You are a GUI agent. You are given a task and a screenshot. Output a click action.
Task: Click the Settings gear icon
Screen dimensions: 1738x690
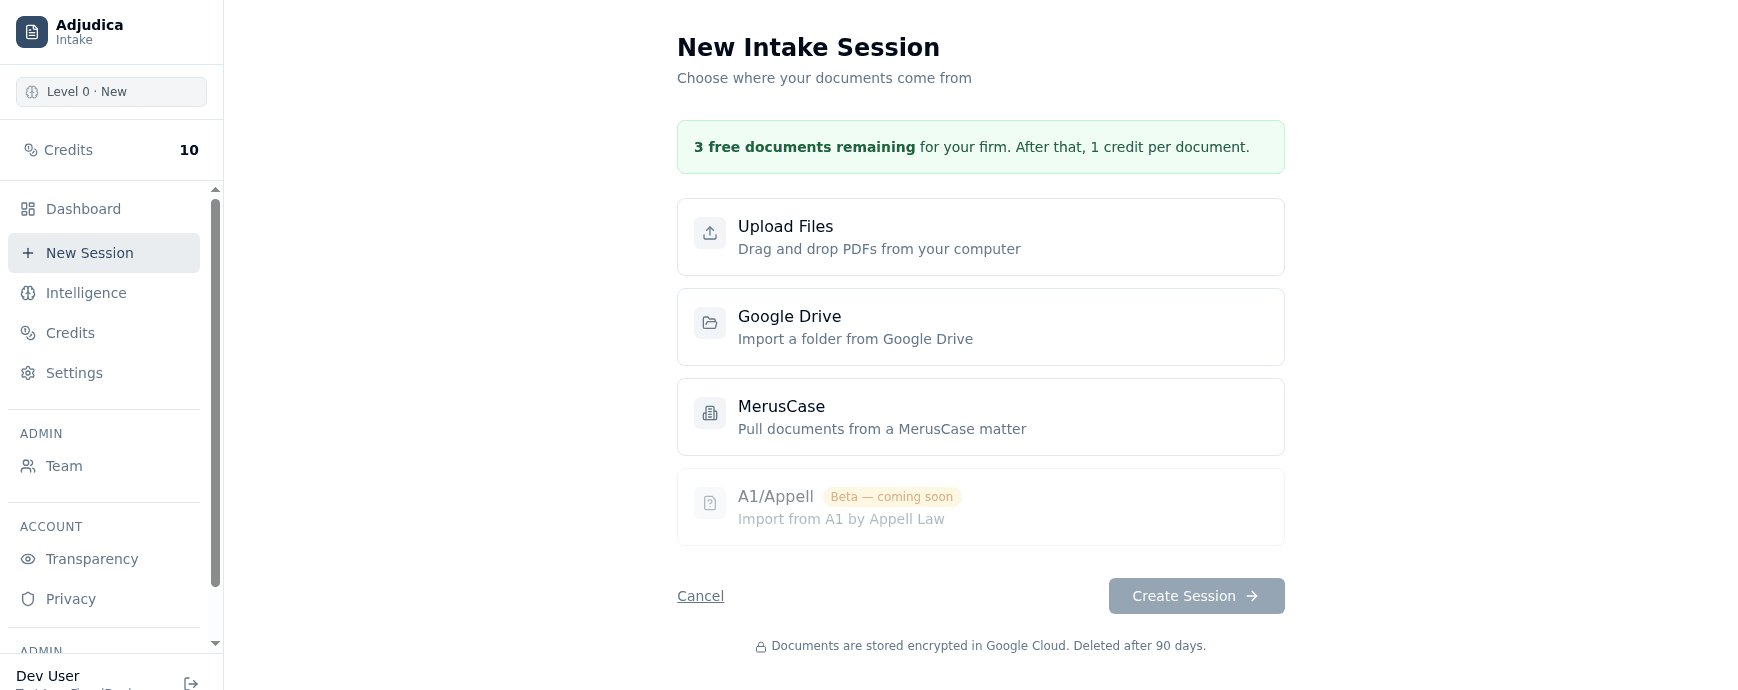[x=28, y=373]
